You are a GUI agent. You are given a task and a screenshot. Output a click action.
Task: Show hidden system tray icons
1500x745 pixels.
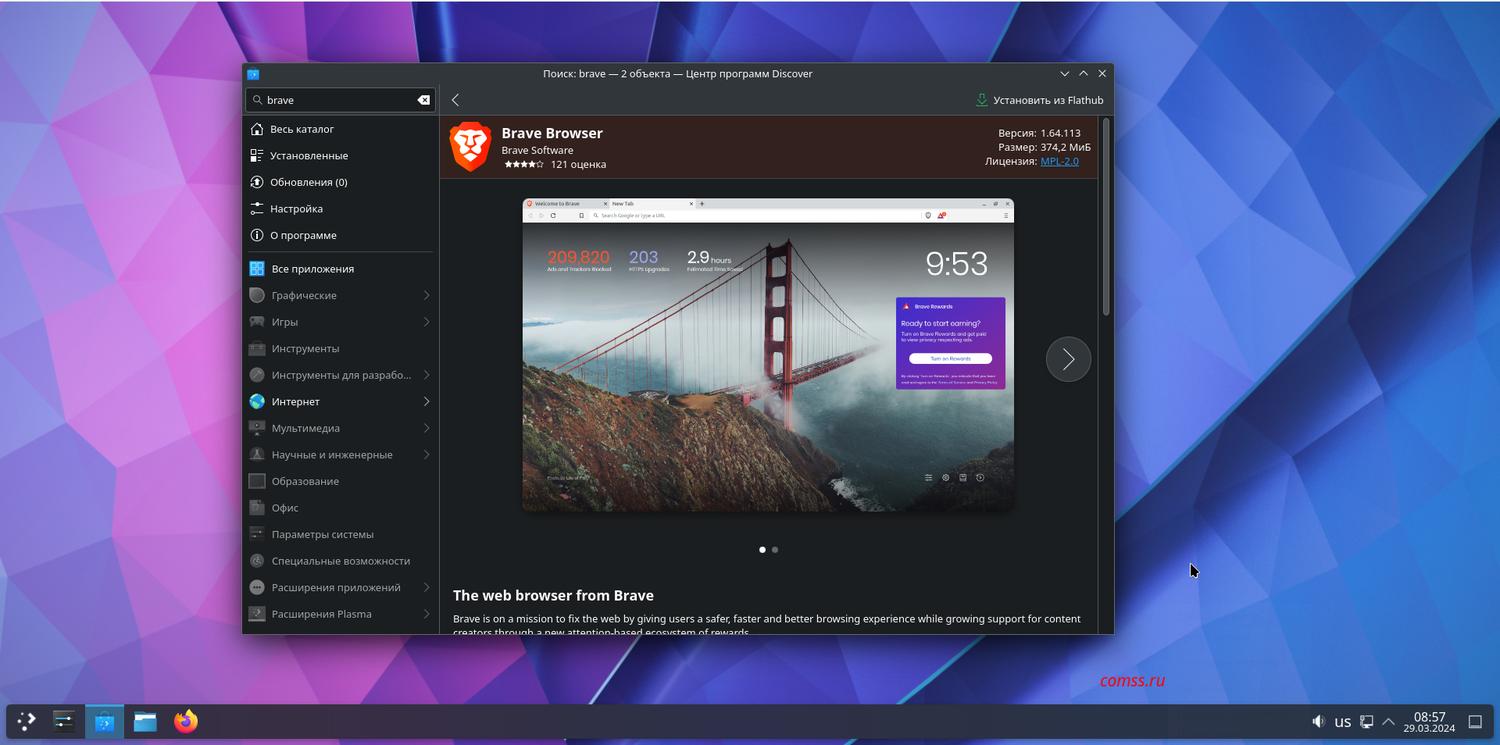tap(1389, 722)
